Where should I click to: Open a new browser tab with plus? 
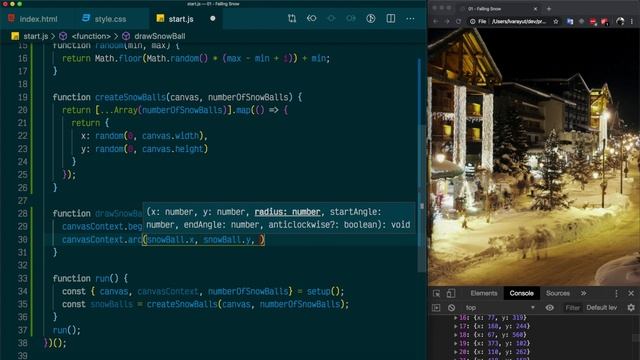[549, 9]
